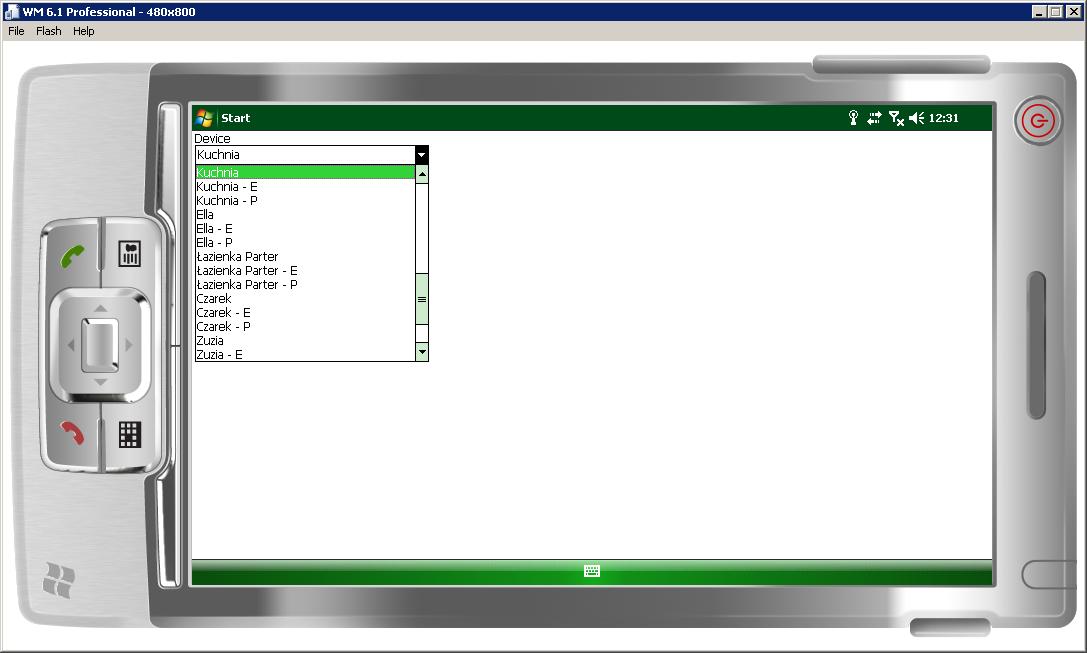Click the Device combo box field showing Kuchnia
The width and height of the screenshot is (1087, 653).
pyautogui.click(x=305, y=155)
